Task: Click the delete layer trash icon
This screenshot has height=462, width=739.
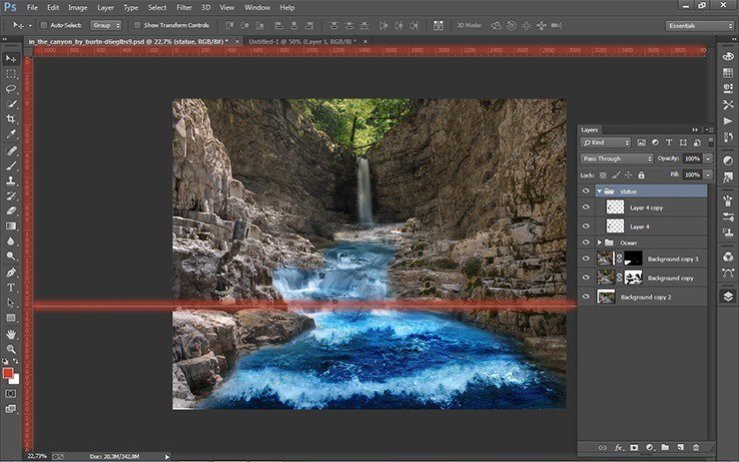Action: click(695, 447)
